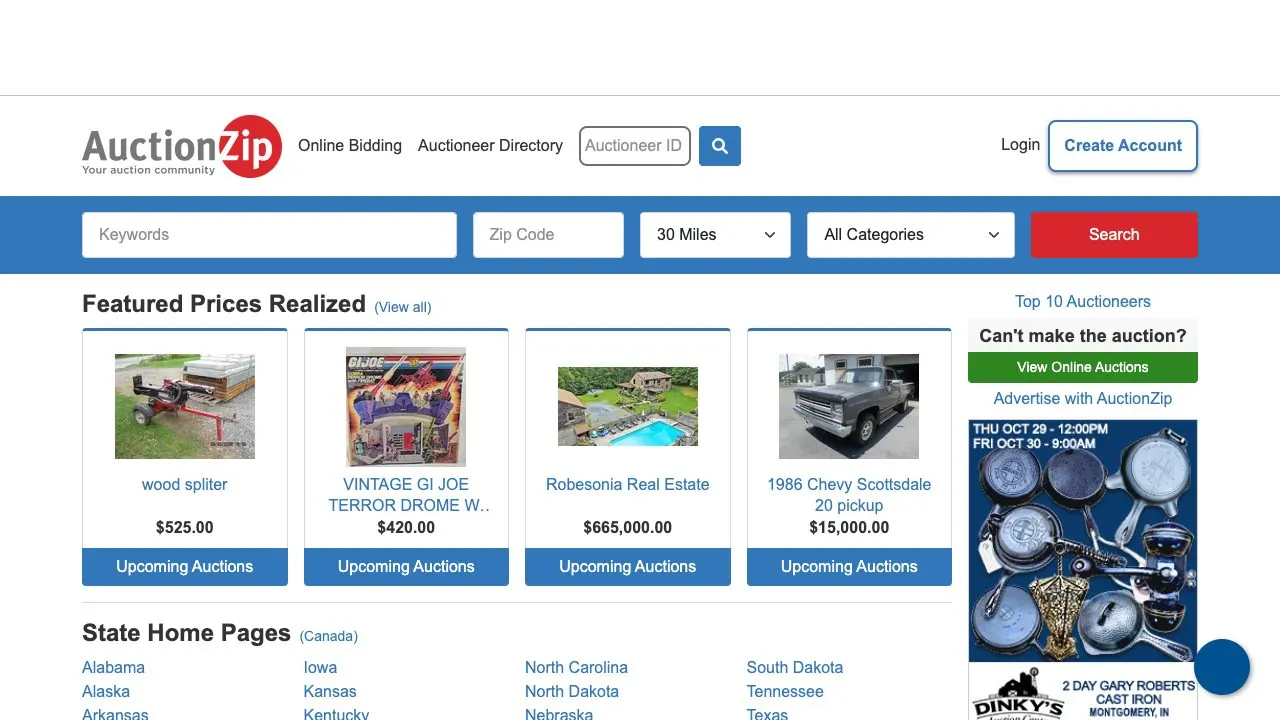Click View Online Auctions green button
This screenshot has height=720, width=1280.
coord(1083,367)
